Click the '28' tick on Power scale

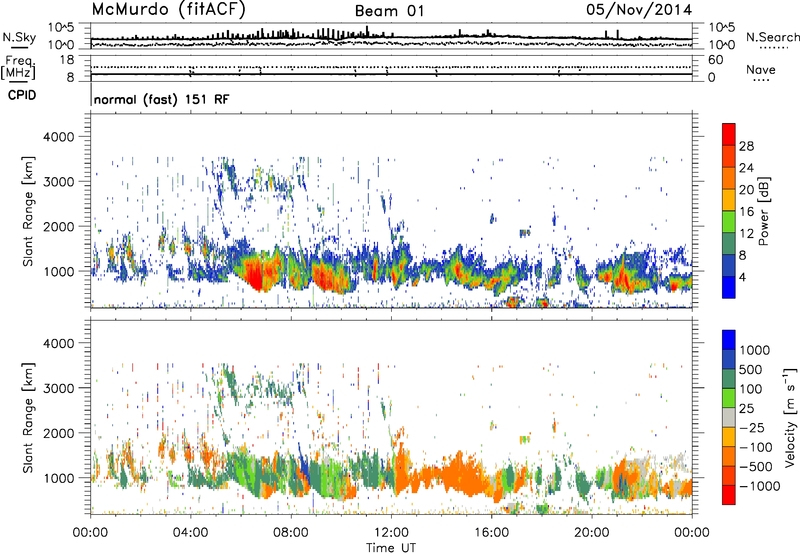[x=746, y=146]
